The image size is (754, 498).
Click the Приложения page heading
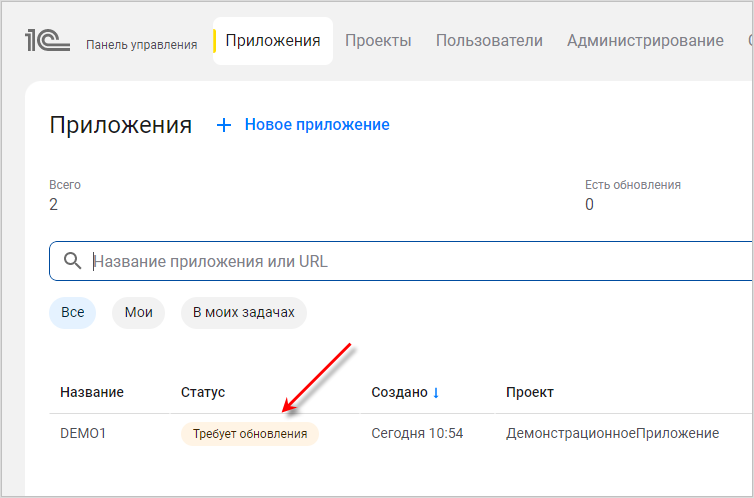(121, 125)
